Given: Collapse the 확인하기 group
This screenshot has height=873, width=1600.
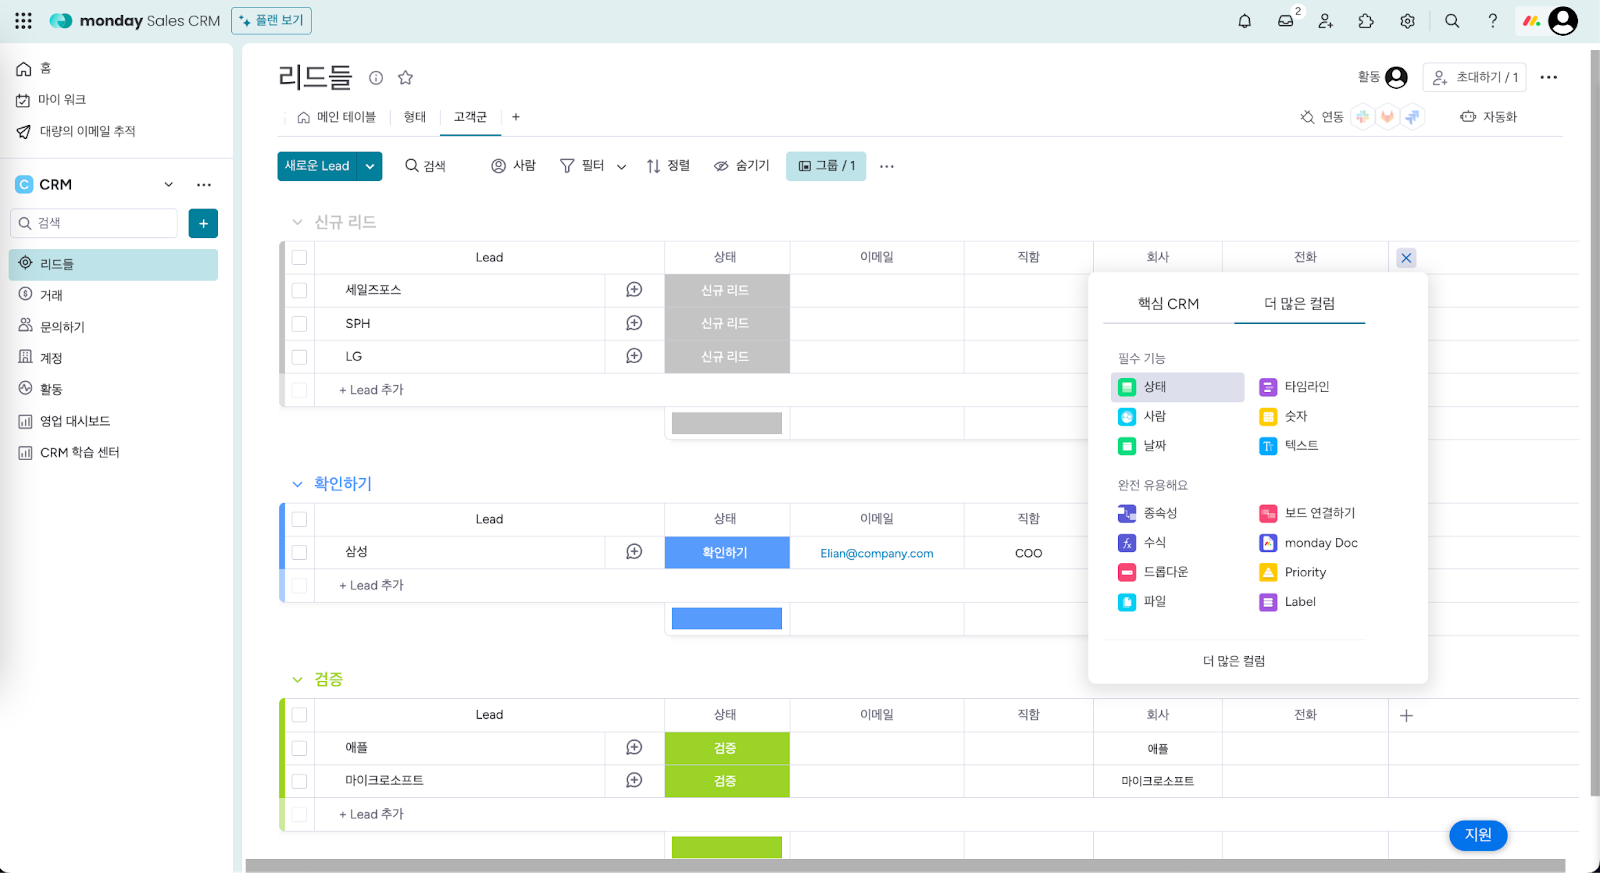Looking at the screenshot, I should tap(297, 484).
